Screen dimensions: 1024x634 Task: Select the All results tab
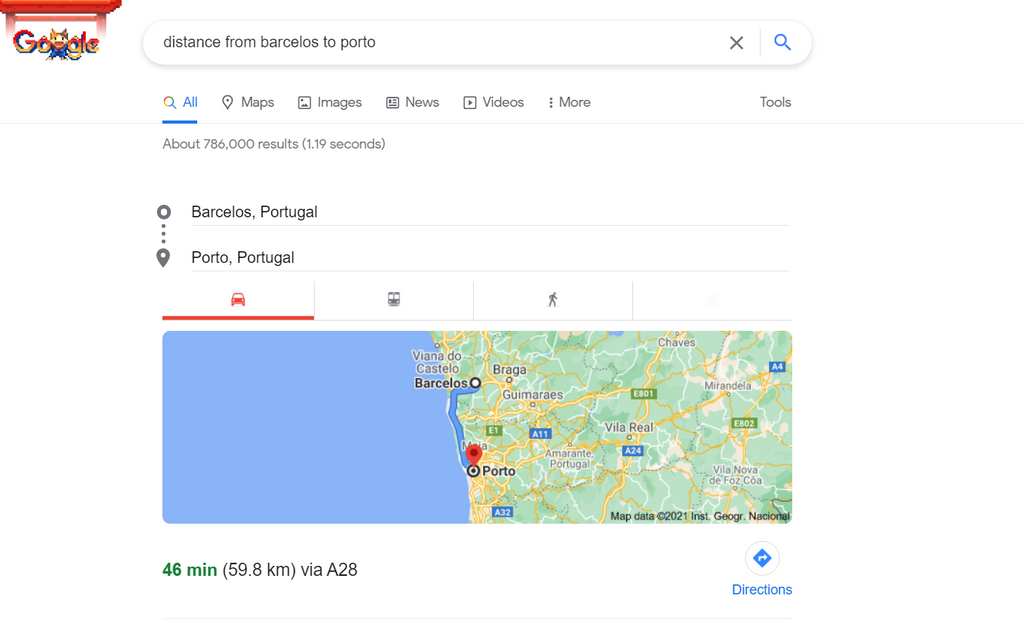(180, 102)
